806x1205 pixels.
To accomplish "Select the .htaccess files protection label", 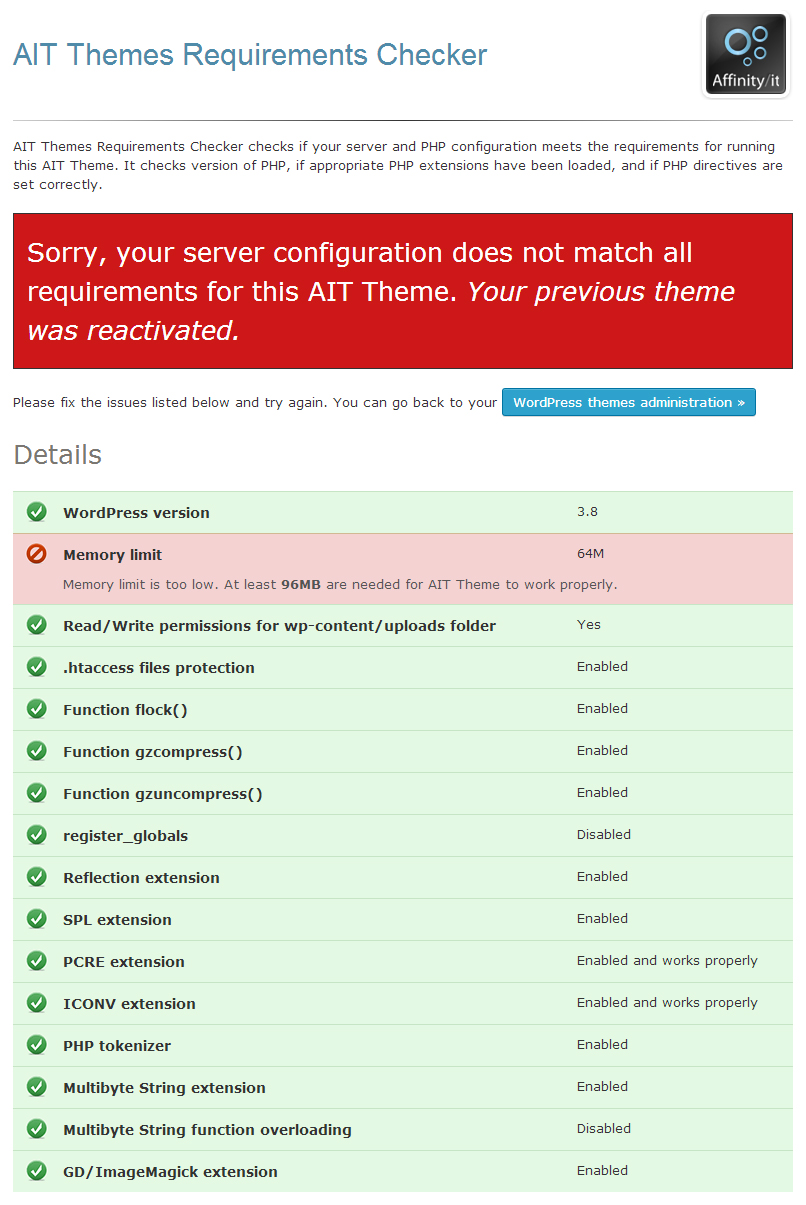I will pyautogui.click(x=159, y=668).
